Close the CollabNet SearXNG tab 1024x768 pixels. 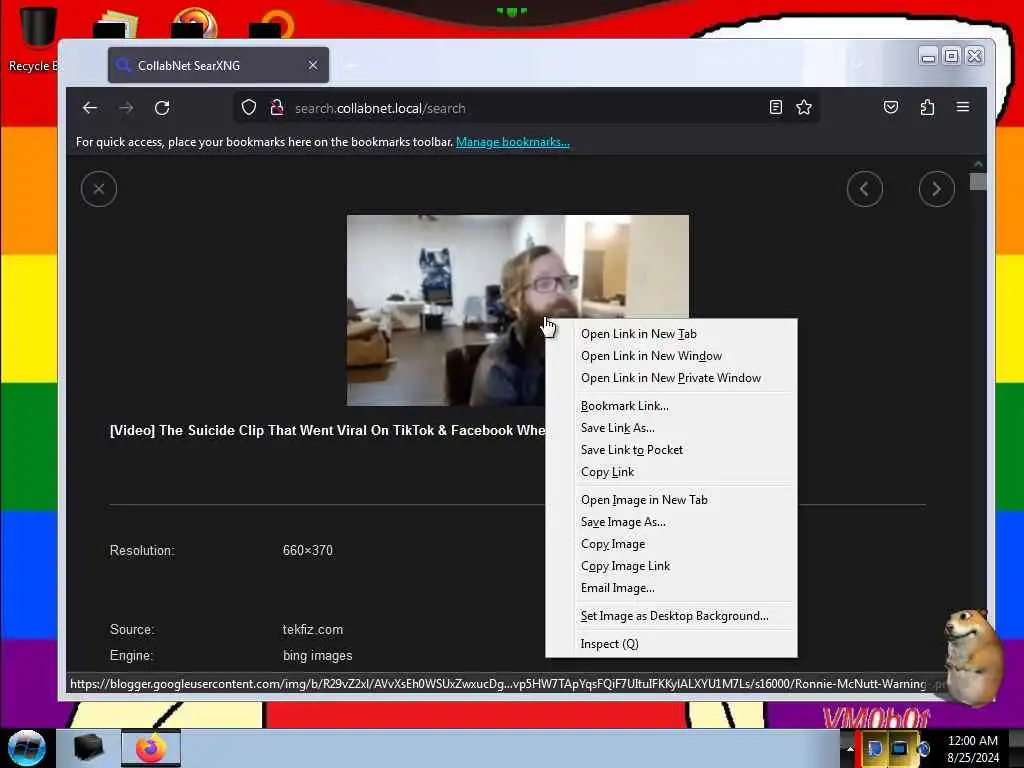313,65
